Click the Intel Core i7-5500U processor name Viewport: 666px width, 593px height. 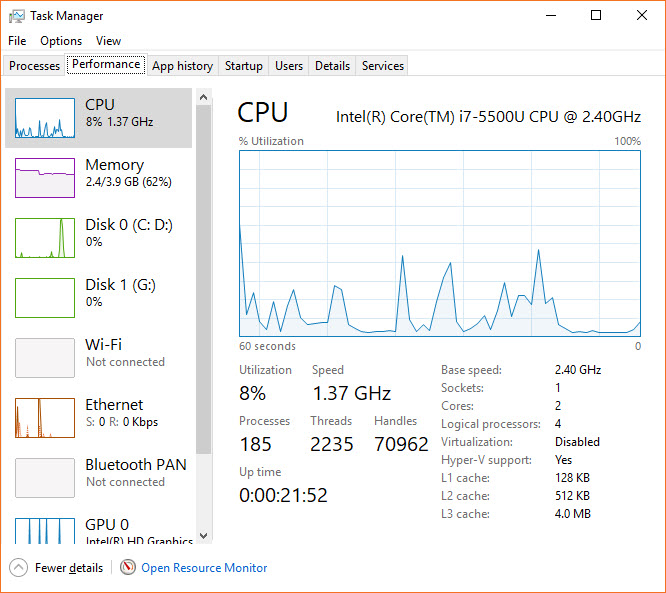488,117
